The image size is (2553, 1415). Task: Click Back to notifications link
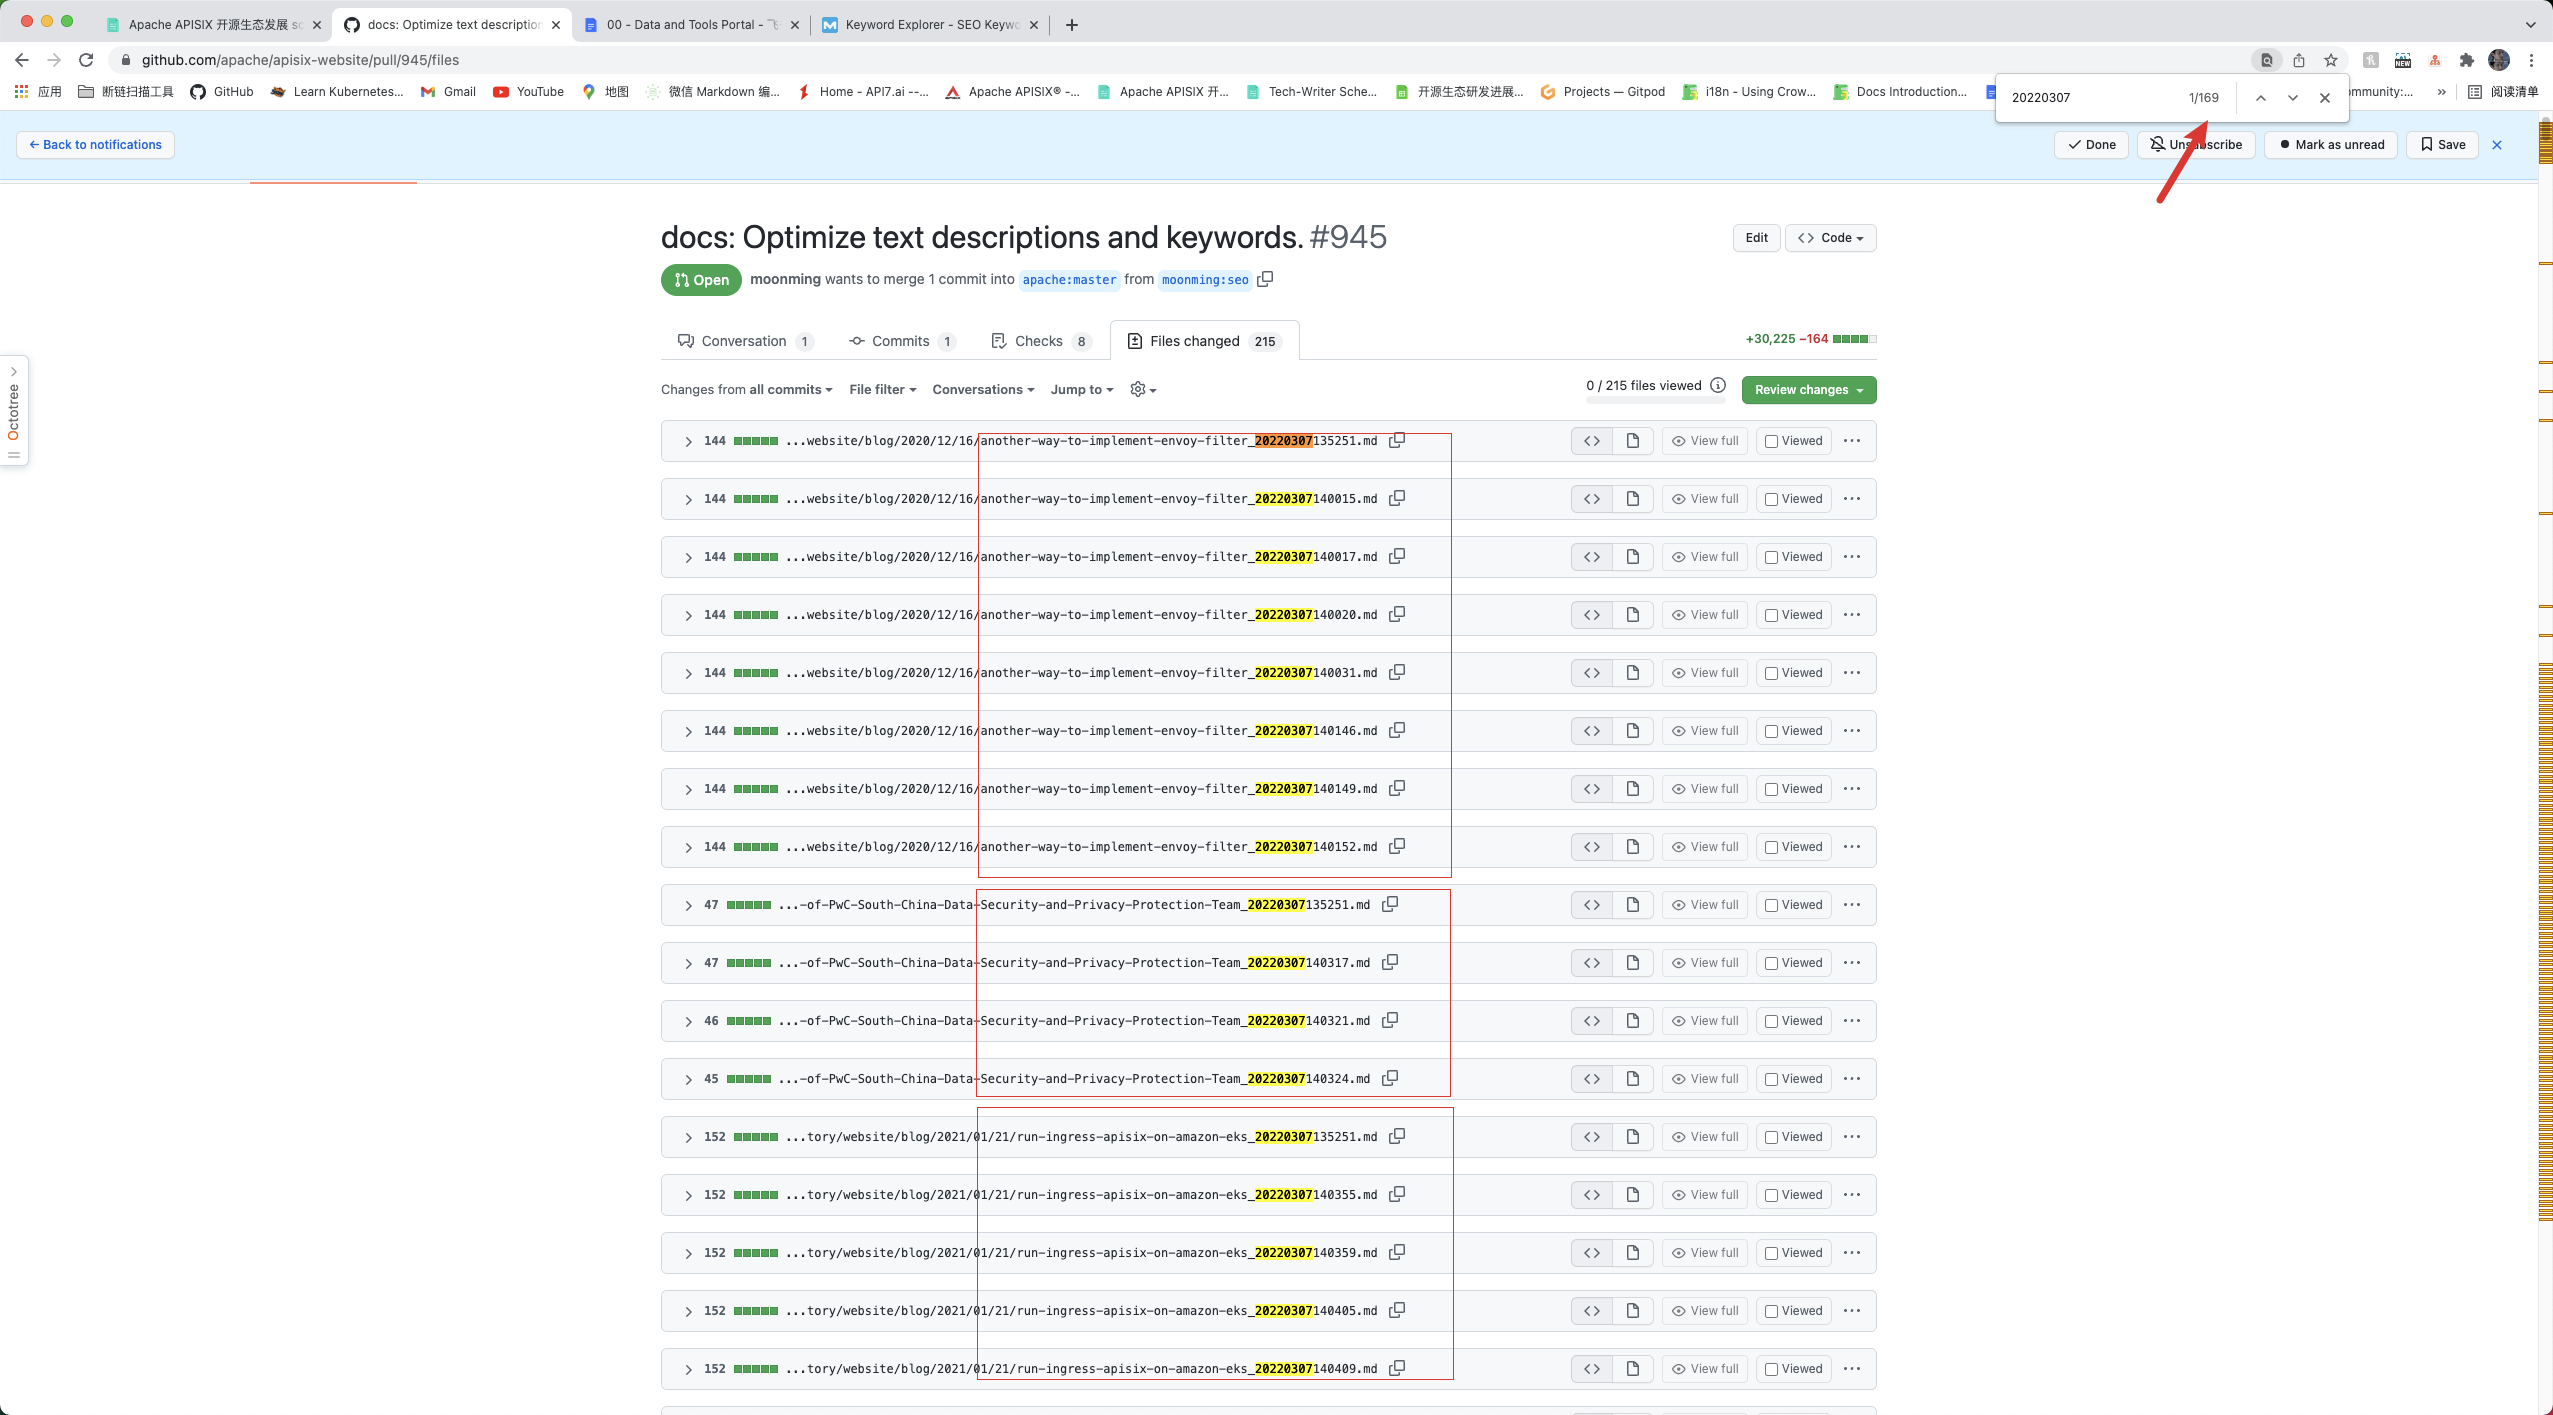[95, 145]
